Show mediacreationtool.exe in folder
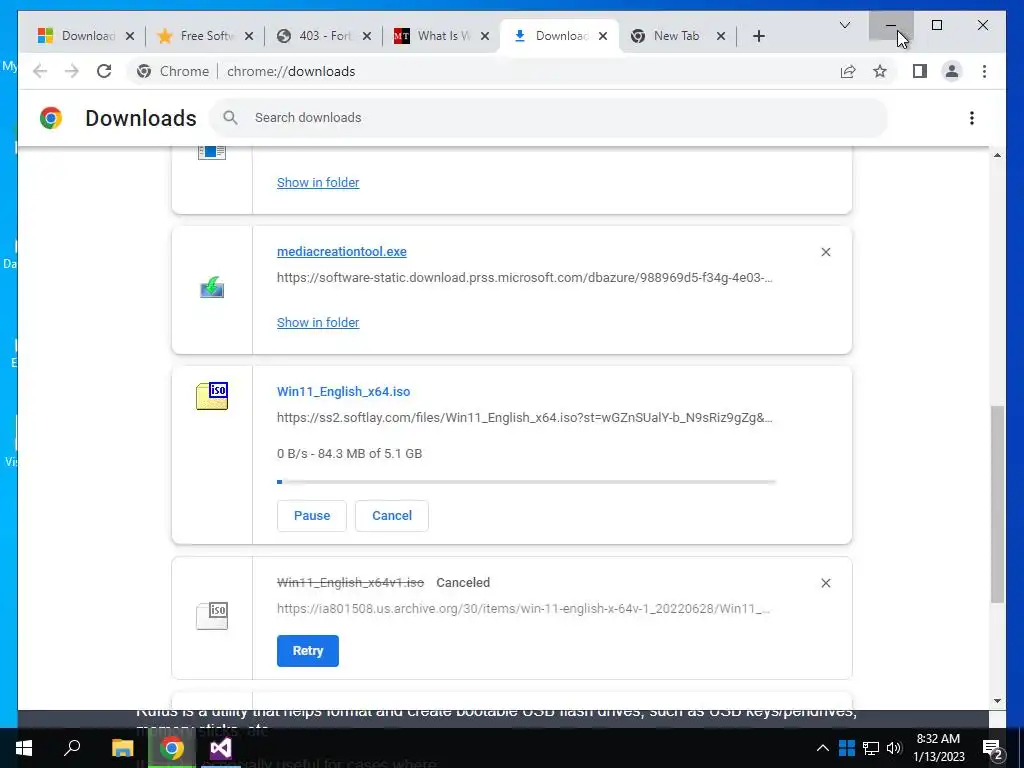 click(x=318, y=323)
